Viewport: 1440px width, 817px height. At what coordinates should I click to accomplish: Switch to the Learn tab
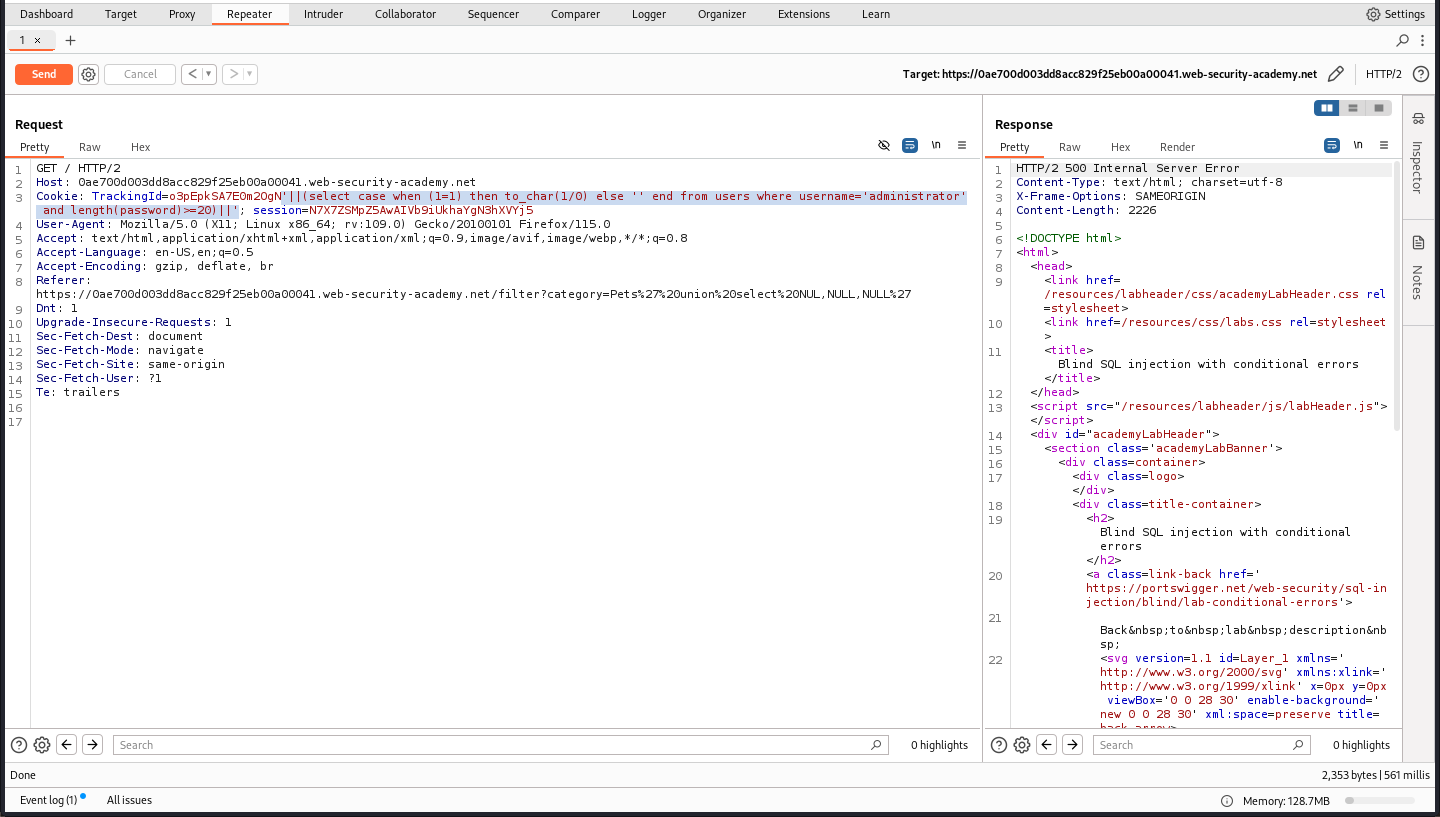pos(876,14)
